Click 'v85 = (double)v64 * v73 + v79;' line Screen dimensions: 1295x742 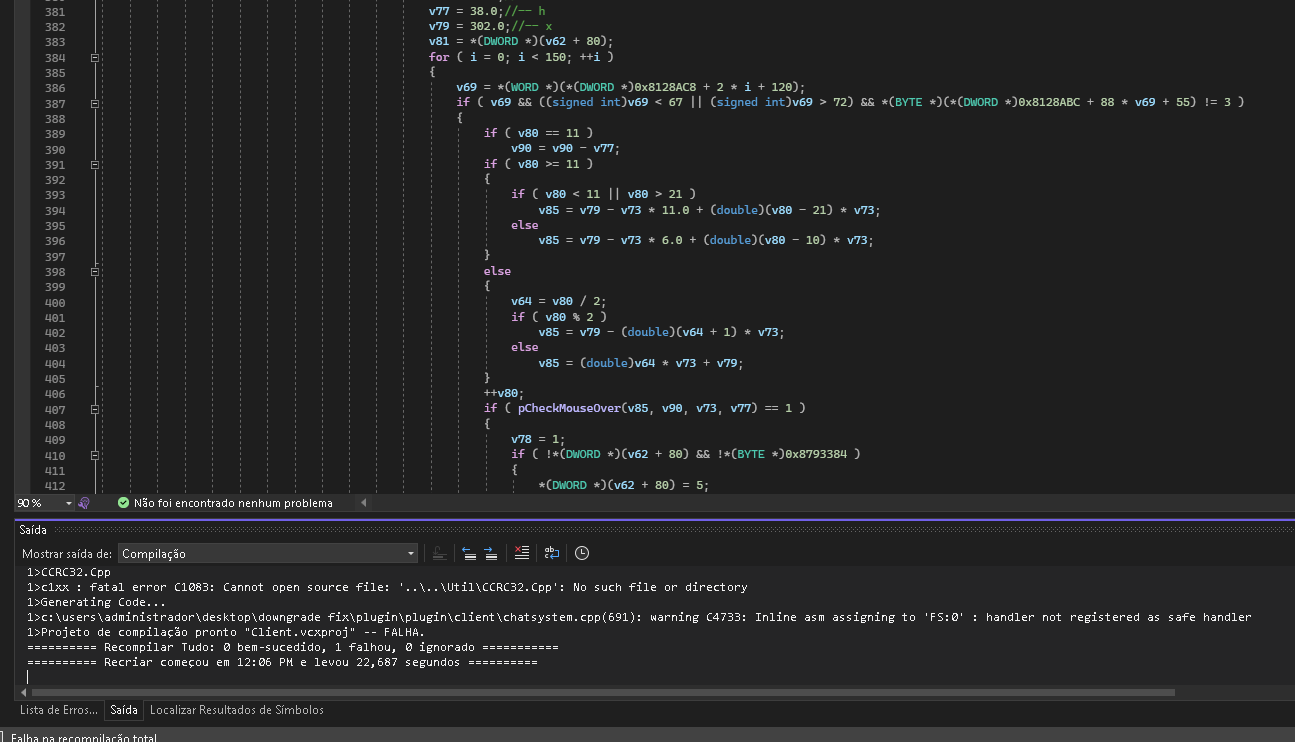641,363
